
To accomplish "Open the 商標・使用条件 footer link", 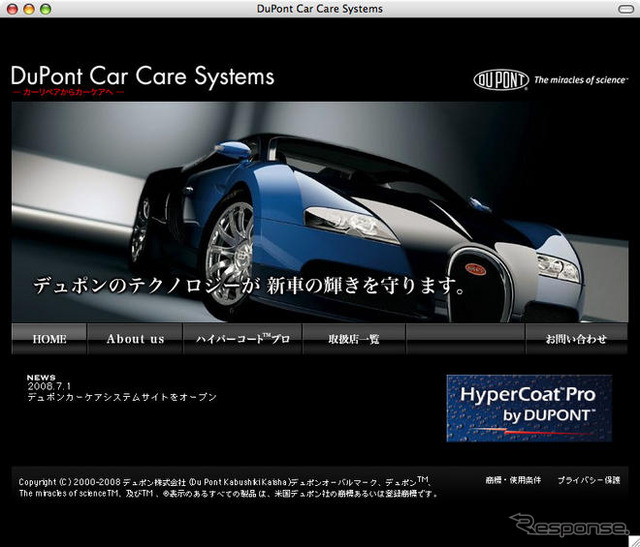I will (x=513, y=480).
